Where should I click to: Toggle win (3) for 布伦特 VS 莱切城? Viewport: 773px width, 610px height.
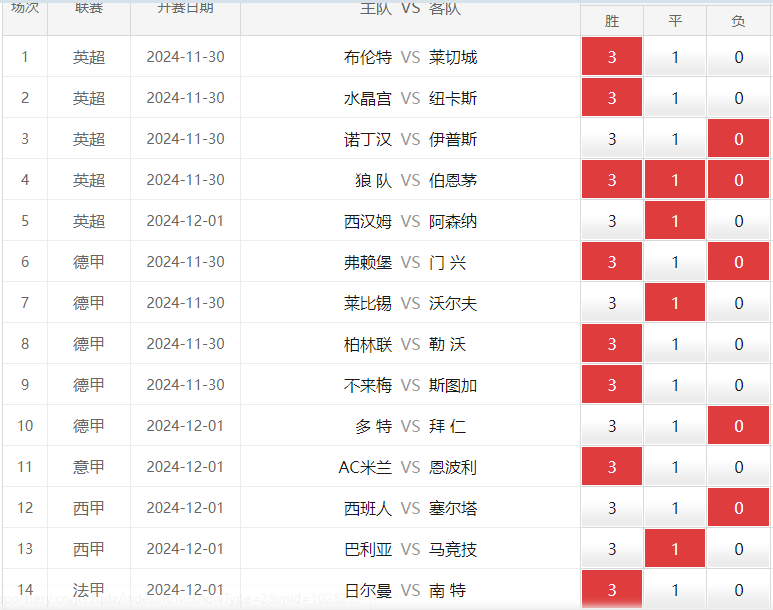coord(612,56)
